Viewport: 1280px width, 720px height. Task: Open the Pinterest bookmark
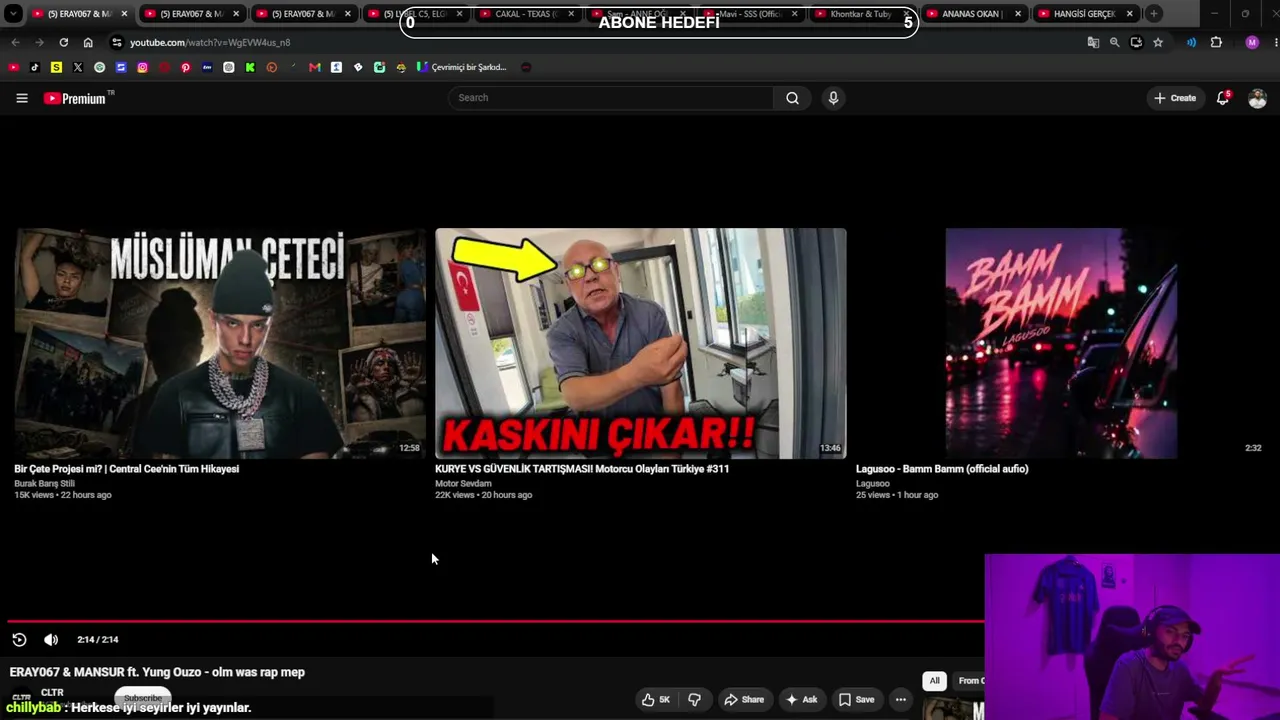tap(186, 68)
